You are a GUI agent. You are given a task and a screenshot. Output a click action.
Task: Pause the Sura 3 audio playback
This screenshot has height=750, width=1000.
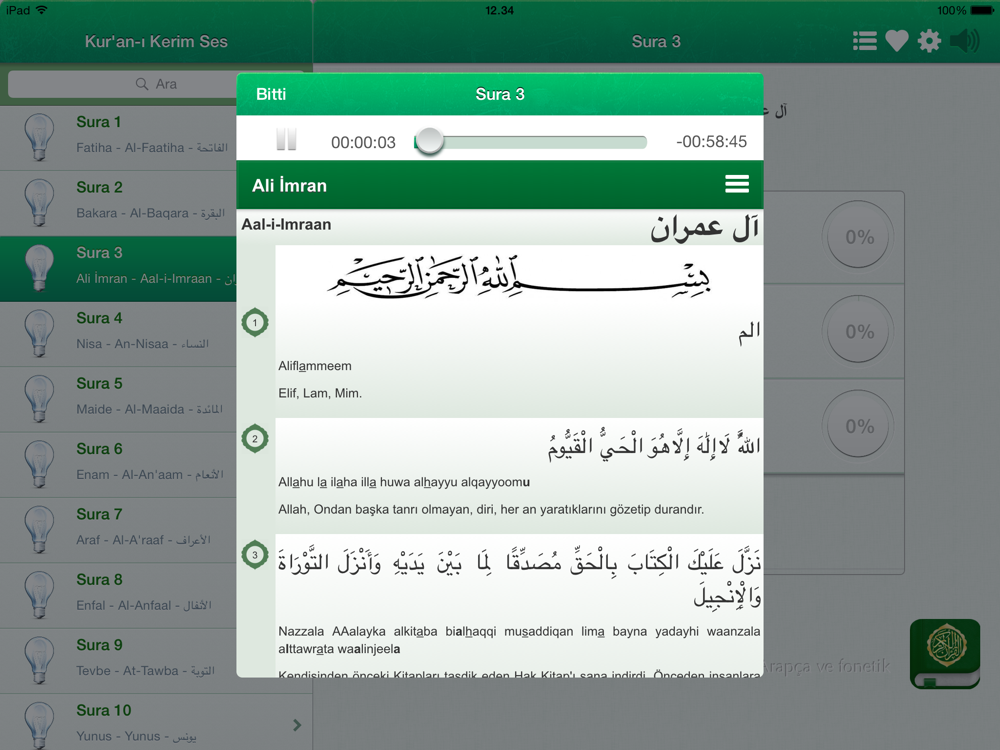pos(286,139)
